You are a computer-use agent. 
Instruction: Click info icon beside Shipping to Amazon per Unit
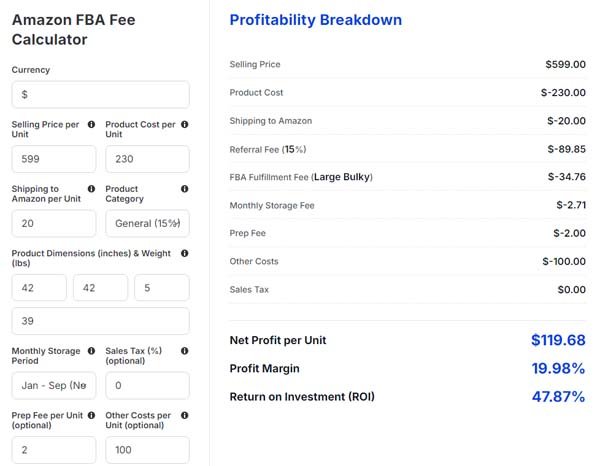[x=91, y=189]
